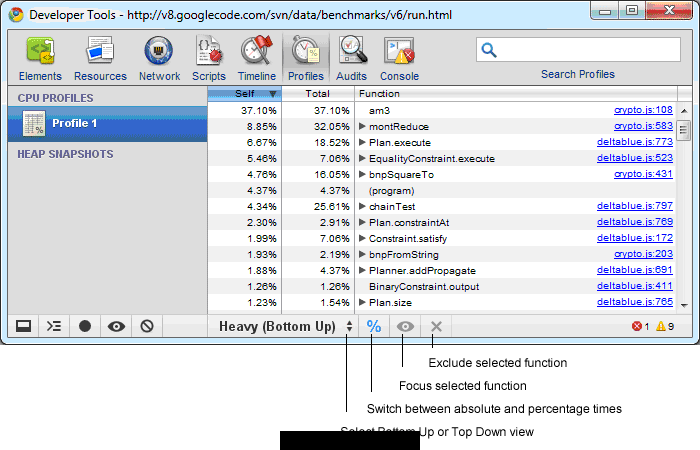Start CPU profiling with record button
This screenshot has width=700, height=450.
[x=85, y=326]
